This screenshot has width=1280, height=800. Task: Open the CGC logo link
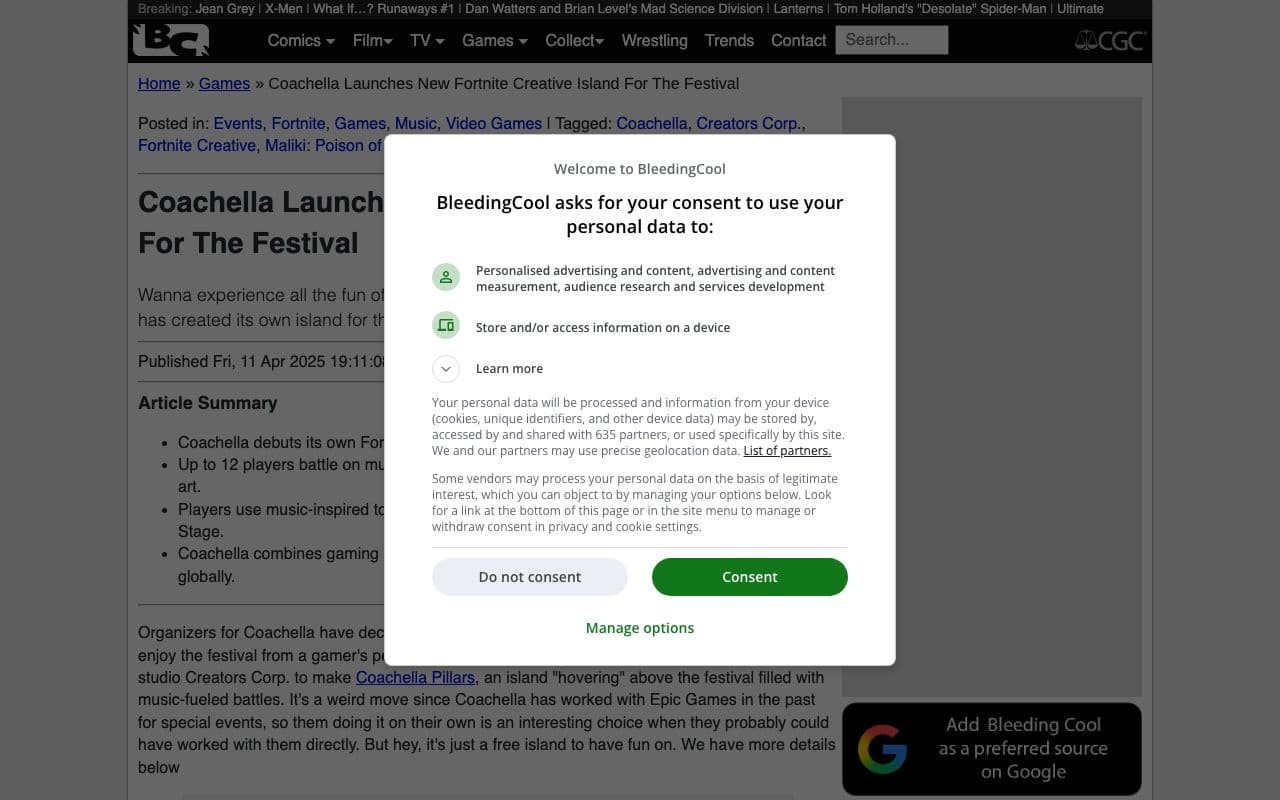[1110, 40]
